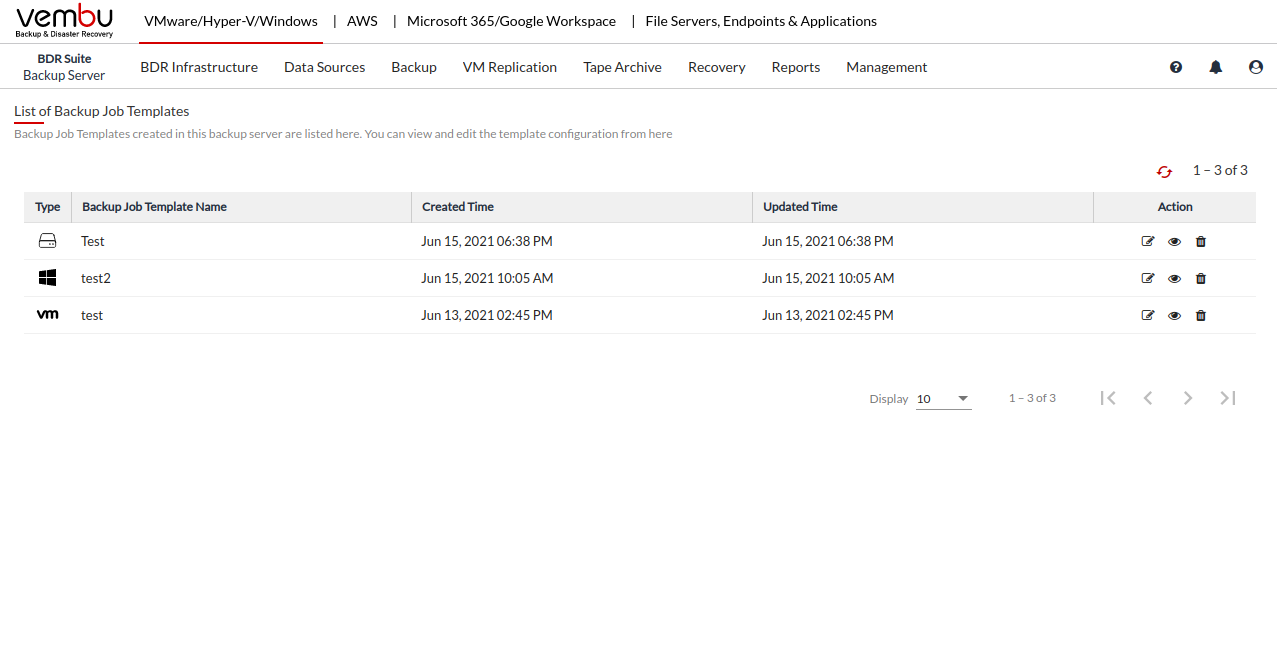Expand the Management menu

(x=886, y=67)
